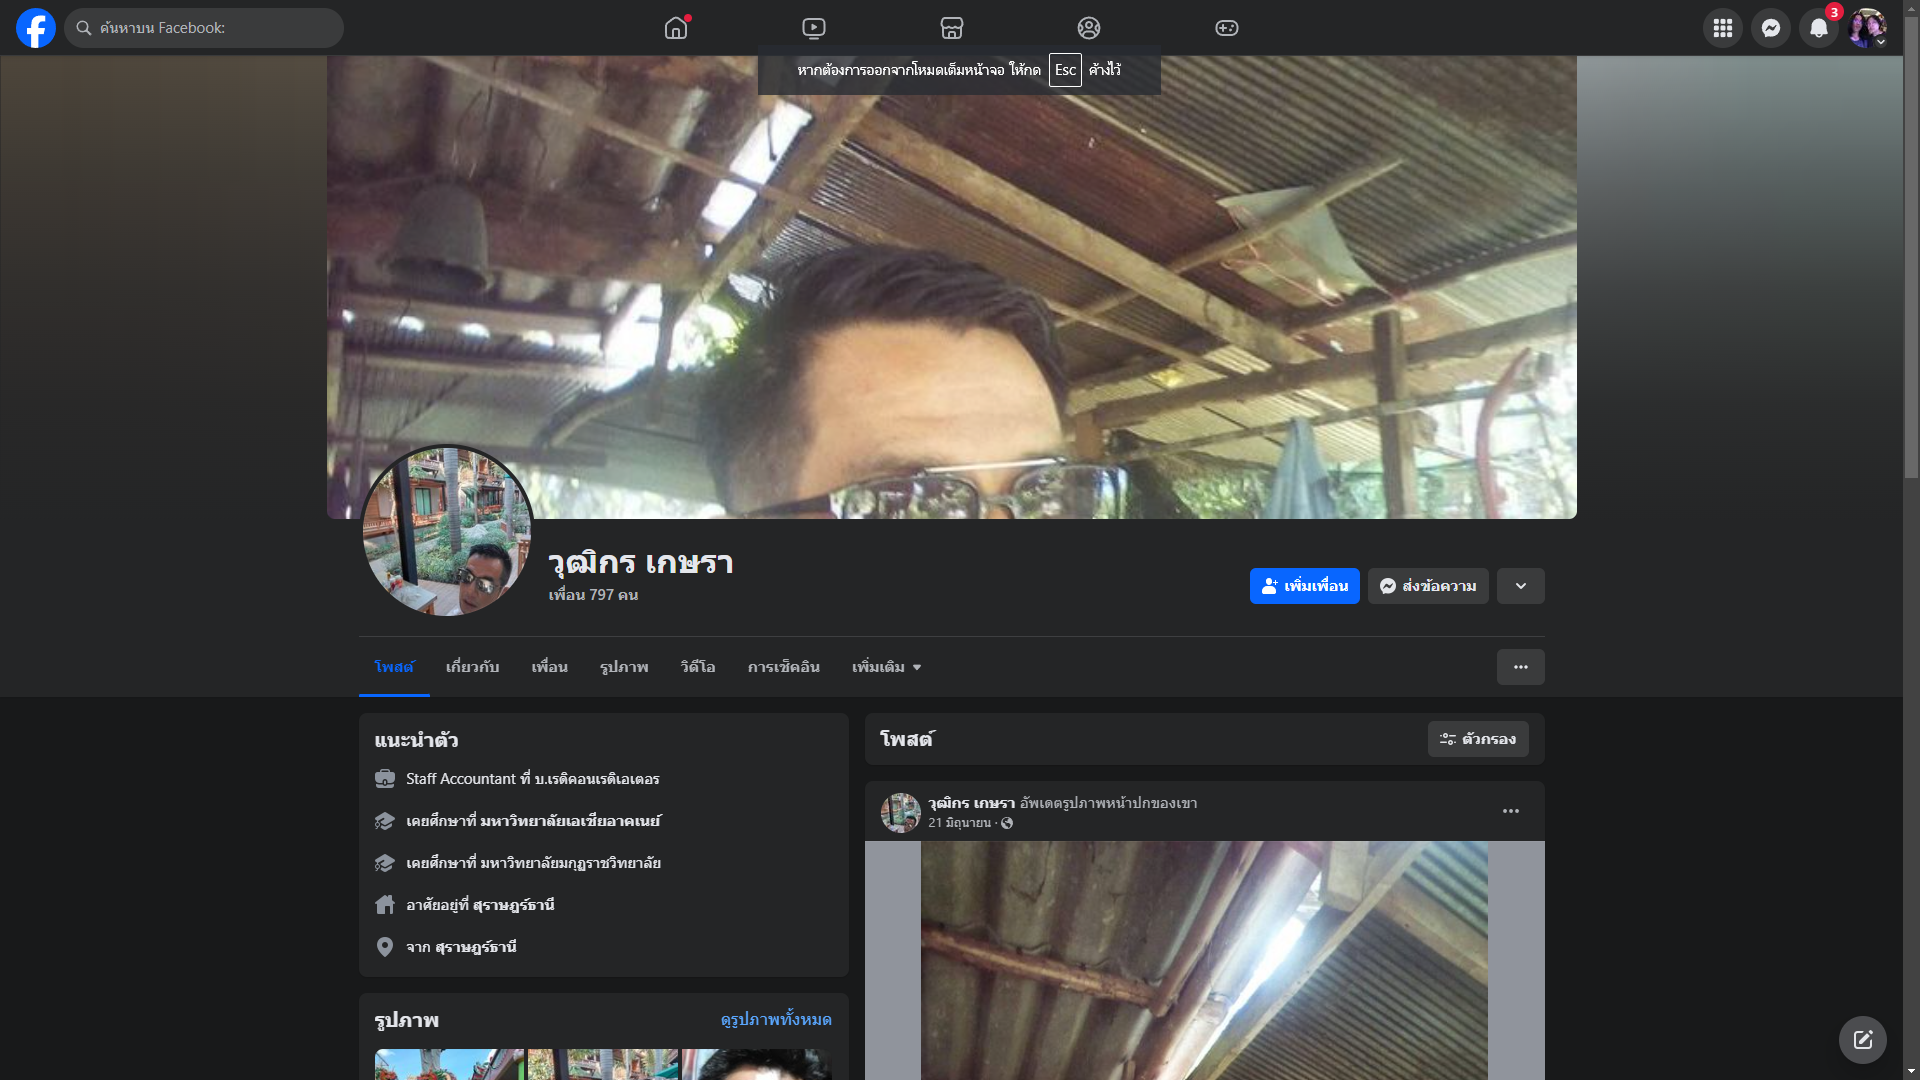This screenshot has height=1080, width=1920.
Task: Open the notifications bell
Action: click(x=1818, y=28)
